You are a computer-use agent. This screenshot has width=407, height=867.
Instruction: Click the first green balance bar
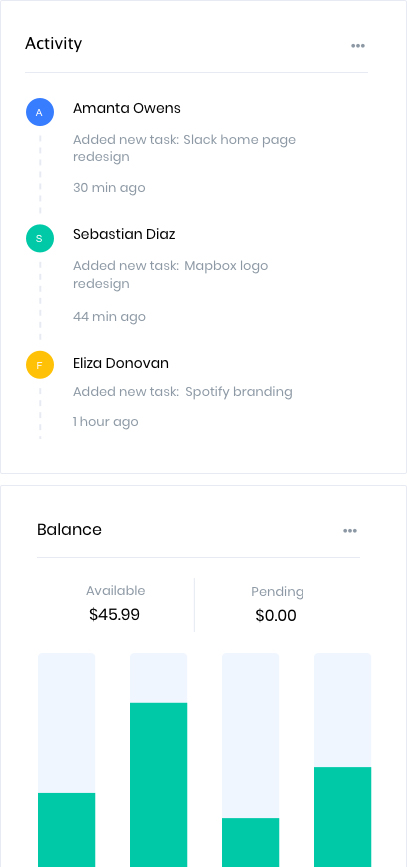(66, 830)
